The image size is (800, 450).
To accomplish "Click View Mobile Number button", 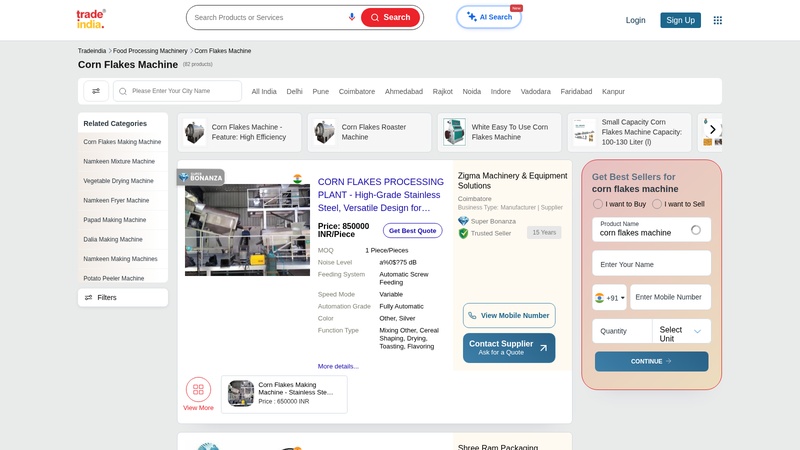I will click(509, 315).
